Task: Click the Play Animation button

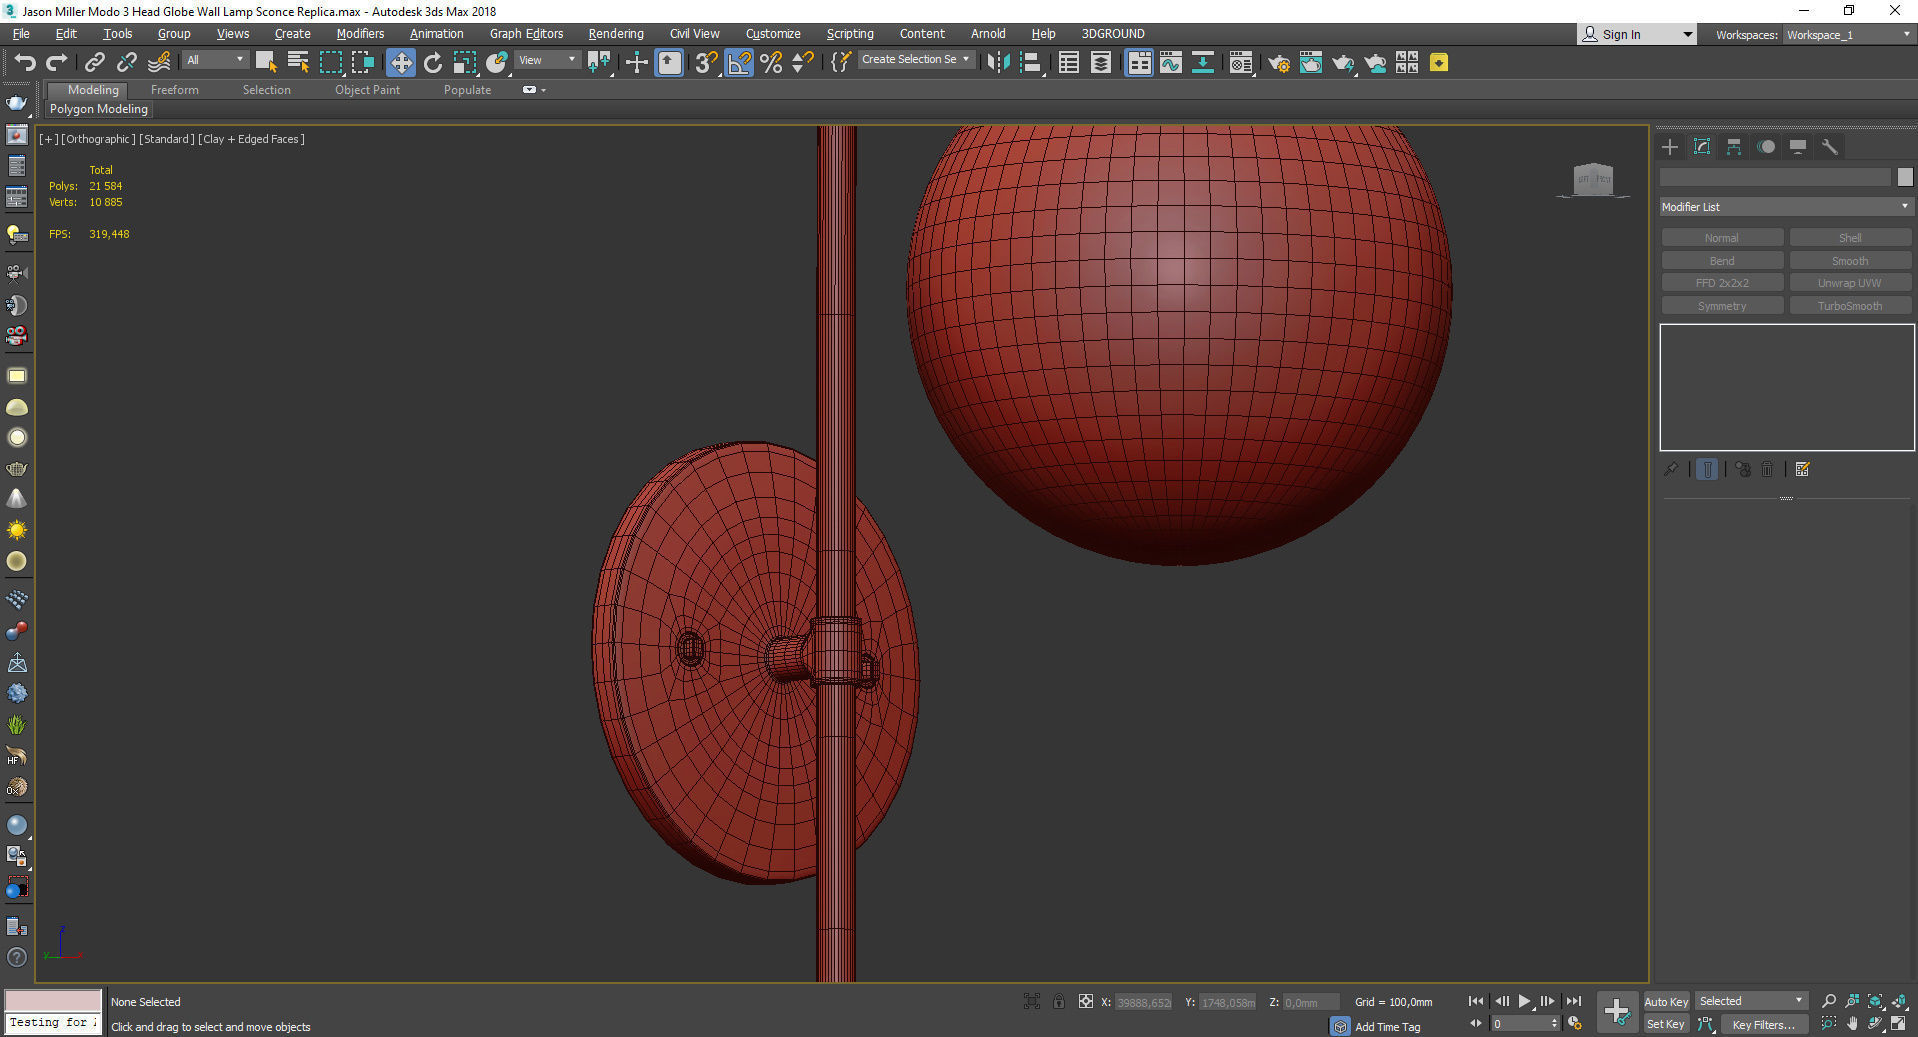Action: 1524,1001
